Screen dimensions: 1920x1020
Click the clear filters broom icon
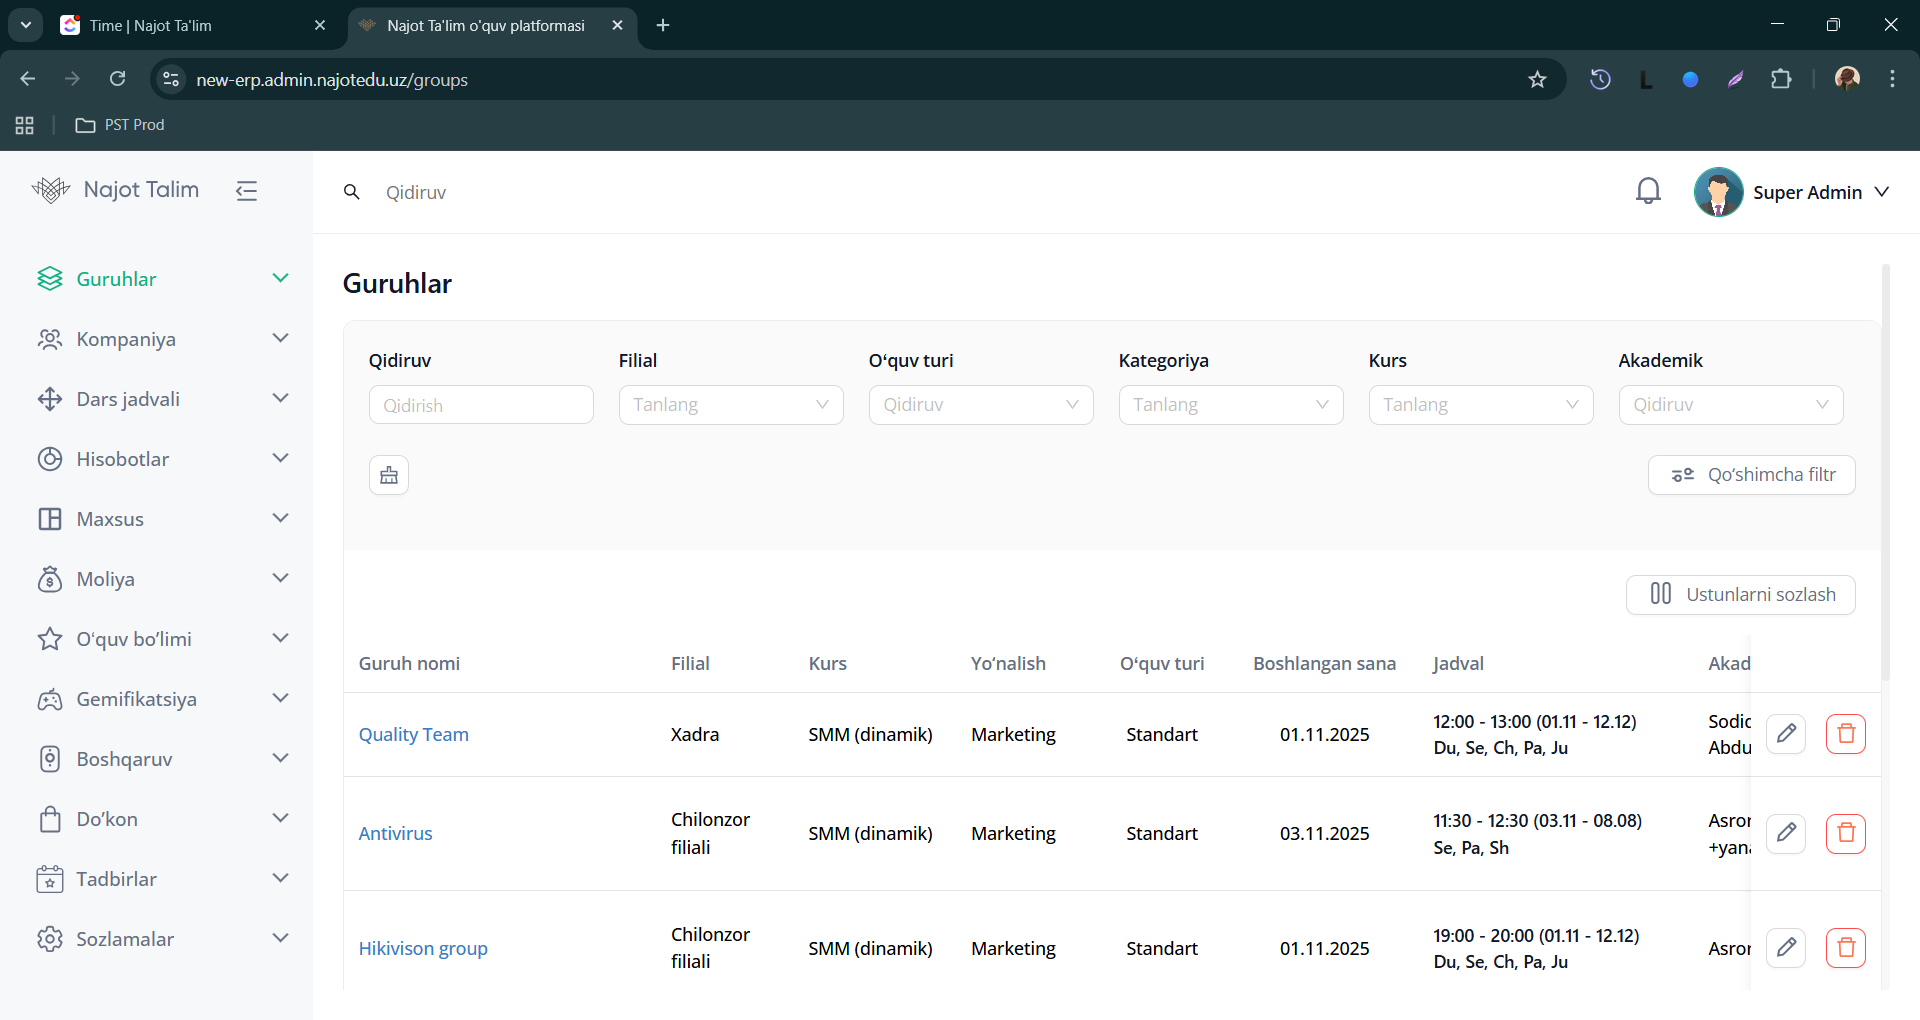point(389,475)
